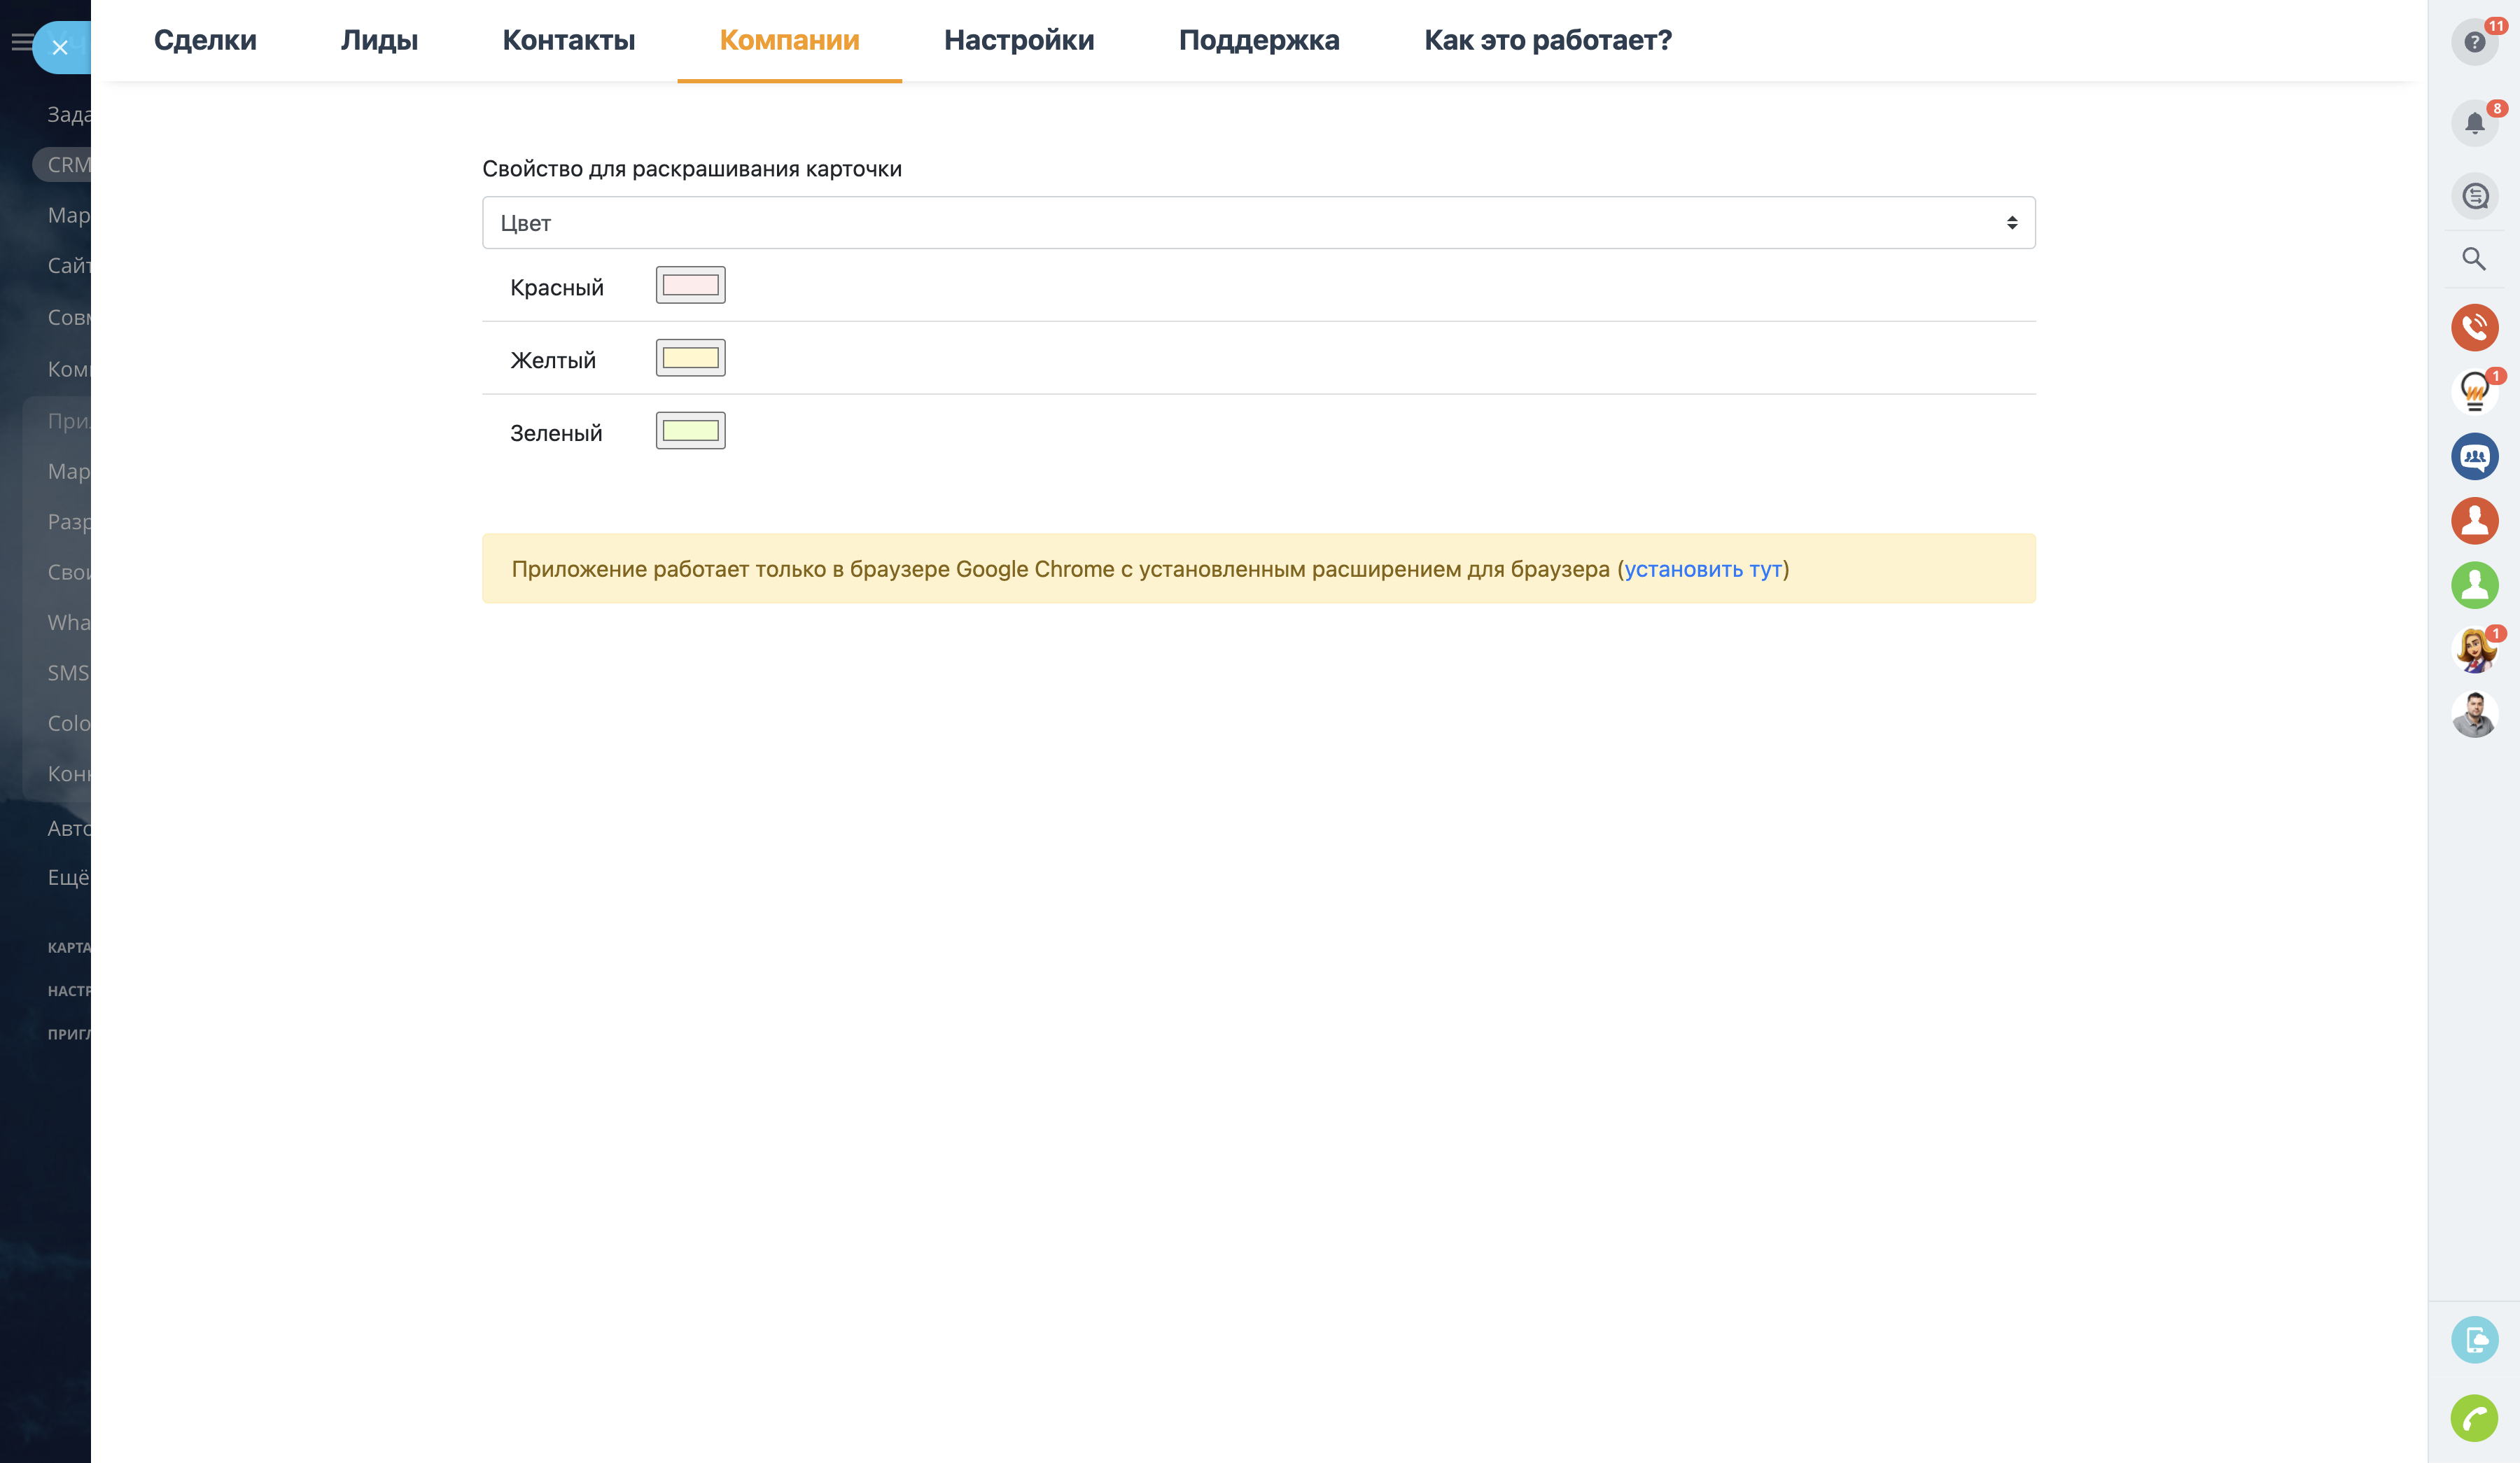2520x1463 pixels.
Task: Click the search magnifier icon
Action: point(2473,259)
